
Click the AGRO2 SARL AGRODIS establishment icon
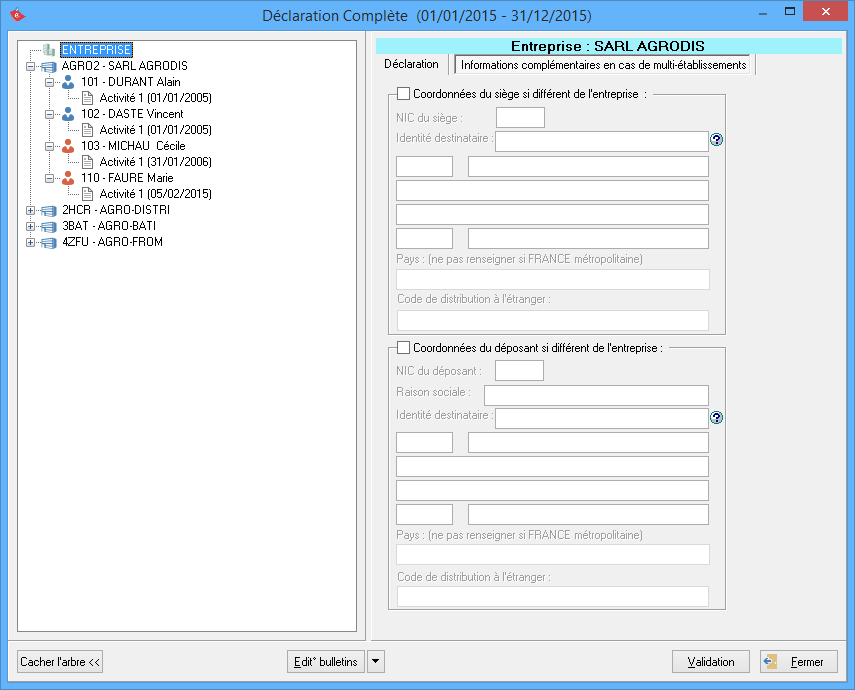[49, 66]
